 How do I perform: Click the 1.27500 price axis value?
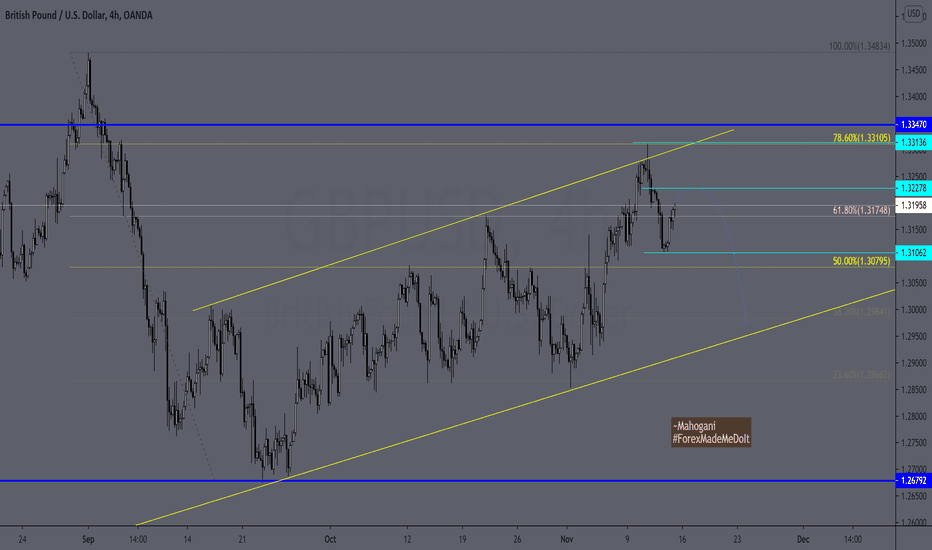(x=914, y=443)
